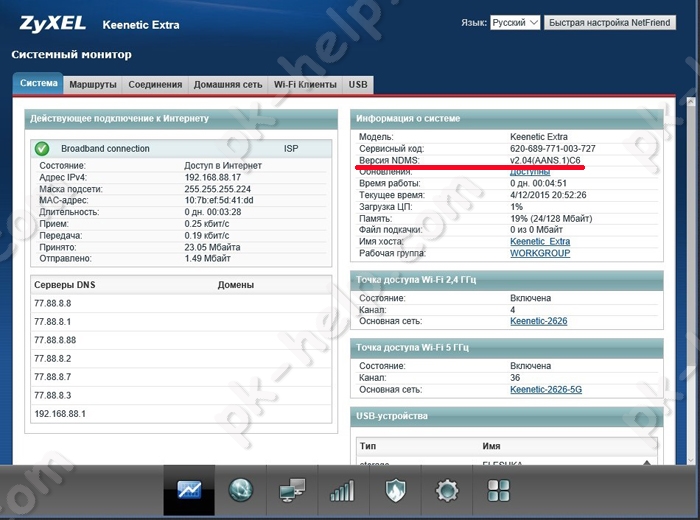Screen dimensions: 700x520
Task: Select NDMS version v2.04(AANS.1)C6
Action: pos(545,160)
